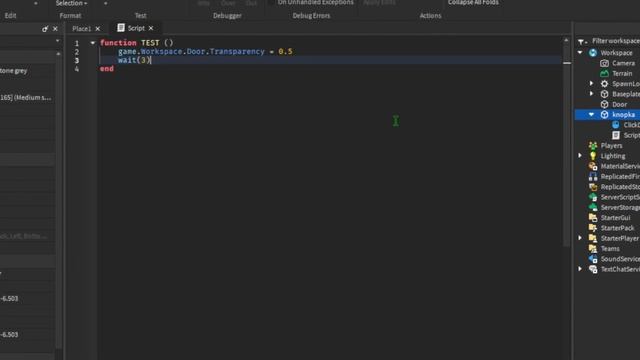Screen dimensions: 640x360
Task: Switch to the Place1 tab
Action: point(82,29)
